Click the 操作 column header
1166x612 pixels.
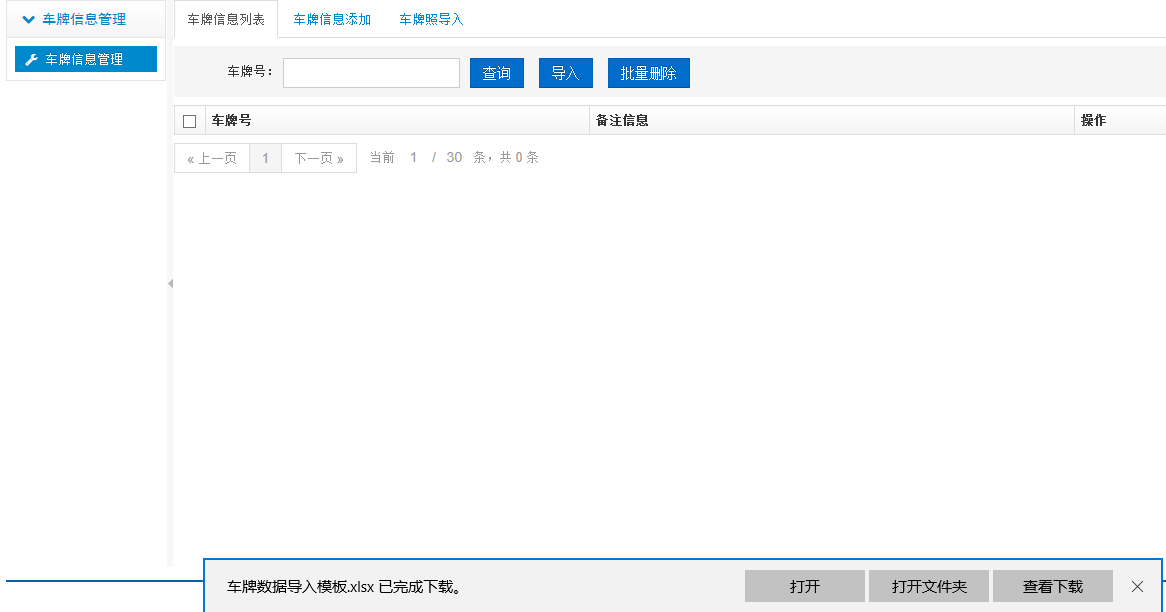point(1120,120)
